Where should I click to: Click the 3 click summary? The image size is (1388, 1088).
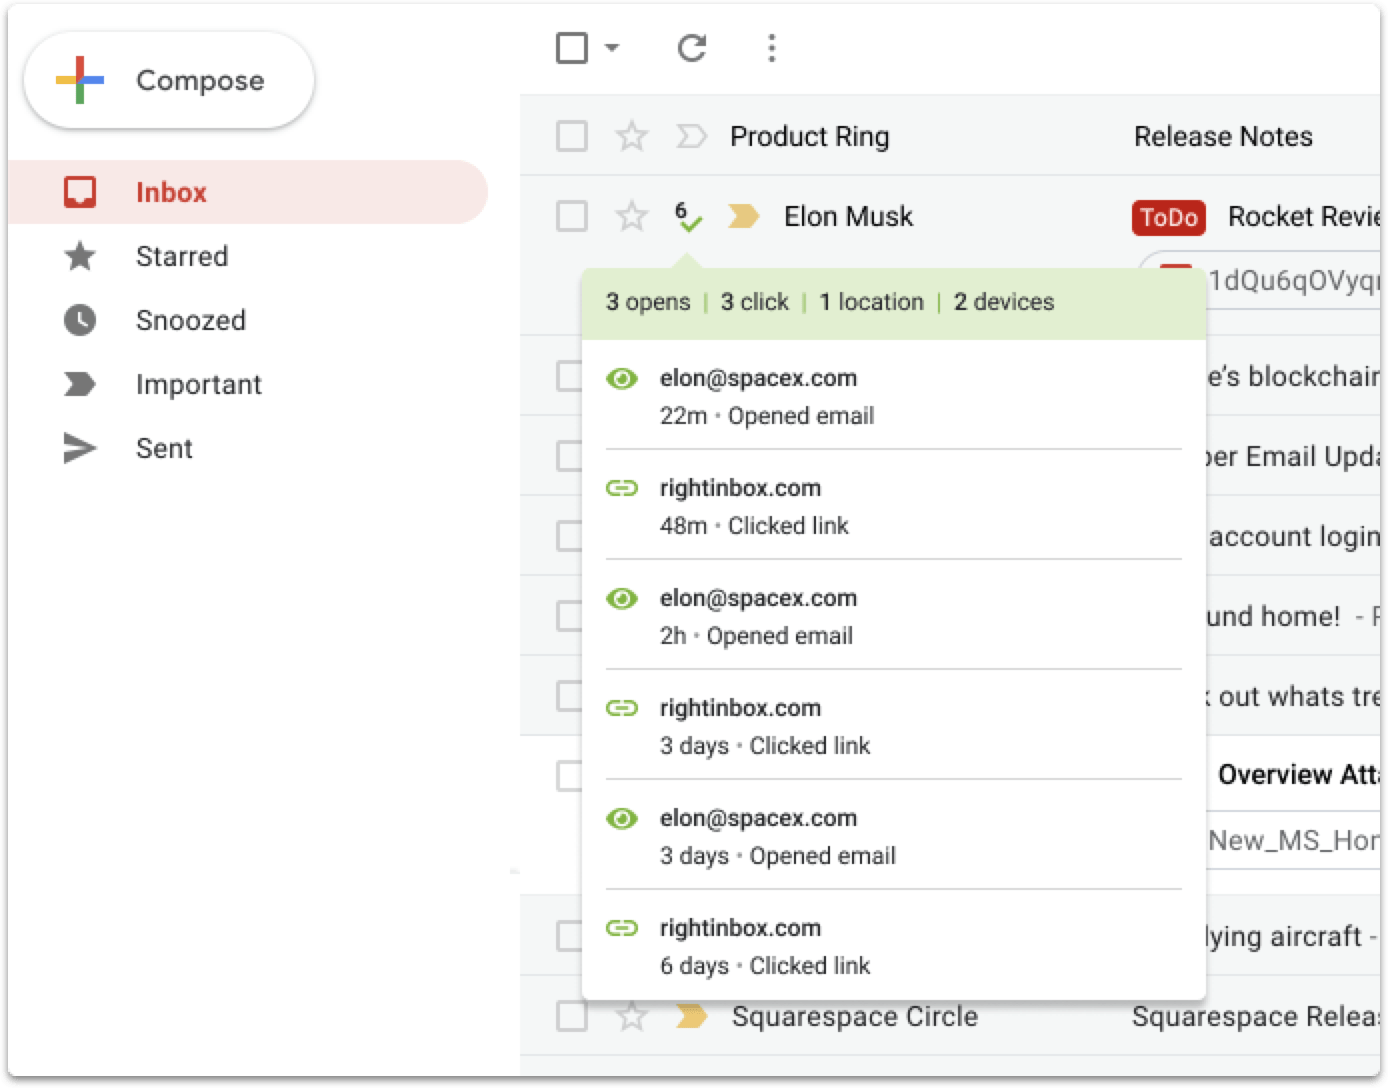(754, 302)
